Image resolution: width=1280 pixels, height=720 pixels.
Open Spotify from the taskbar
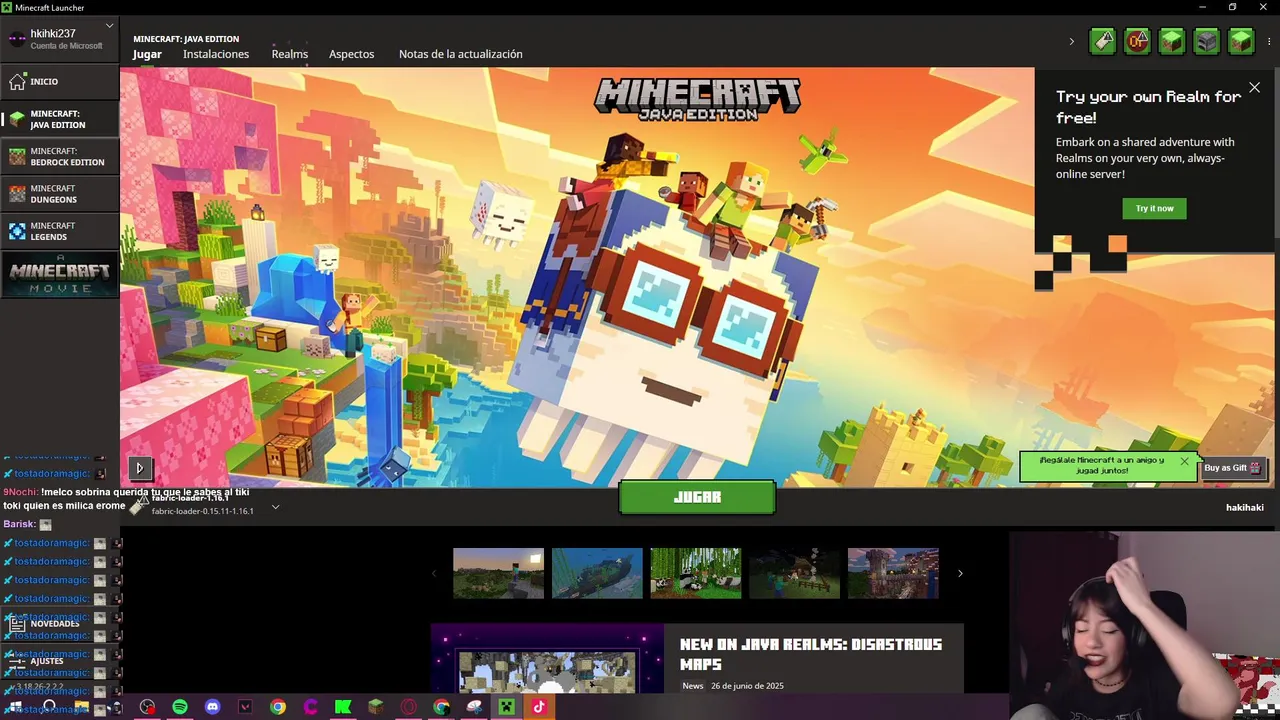point(180,707)
